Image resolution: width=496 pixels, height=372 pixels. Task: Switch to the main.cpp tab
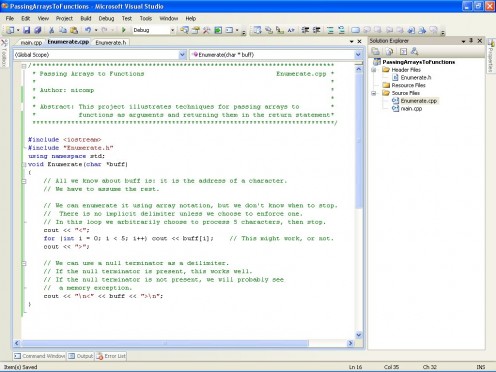[31, 42]
